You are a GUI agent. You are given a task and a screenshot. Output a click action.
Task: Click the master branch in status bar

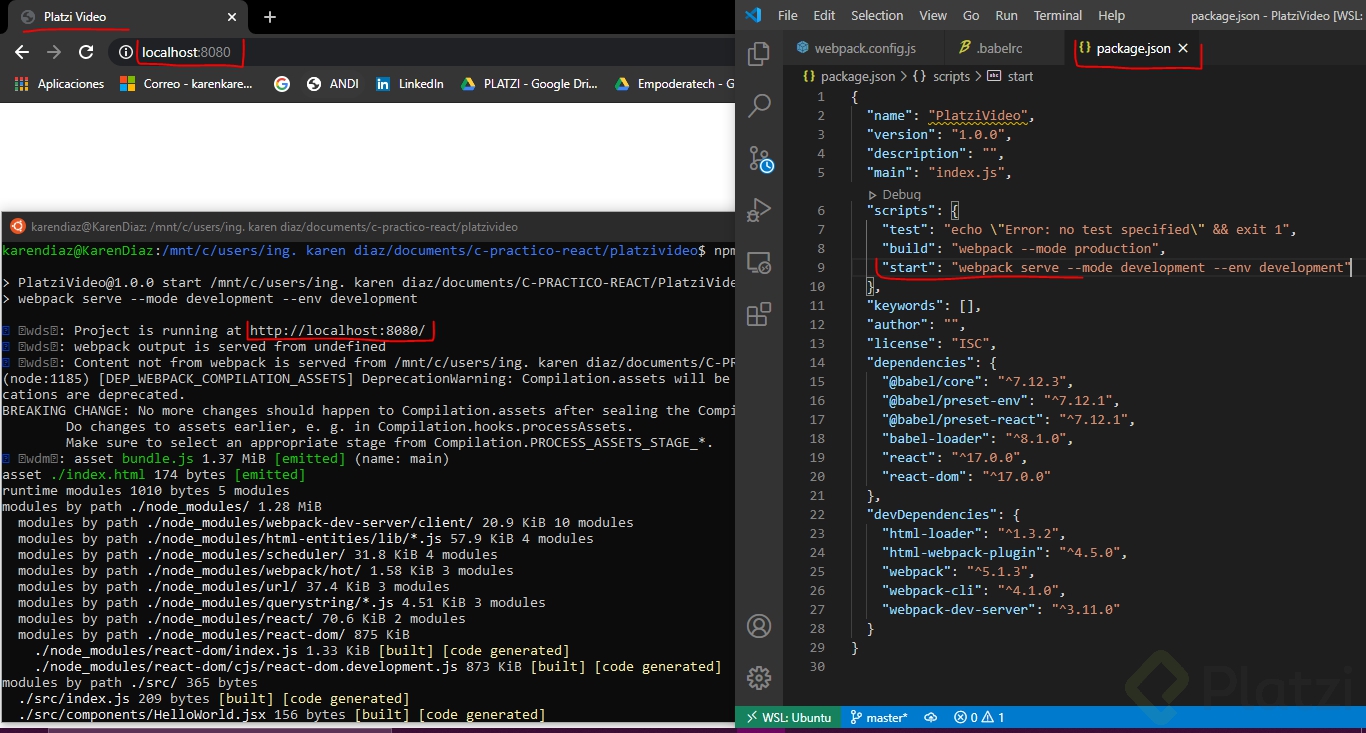879,717
